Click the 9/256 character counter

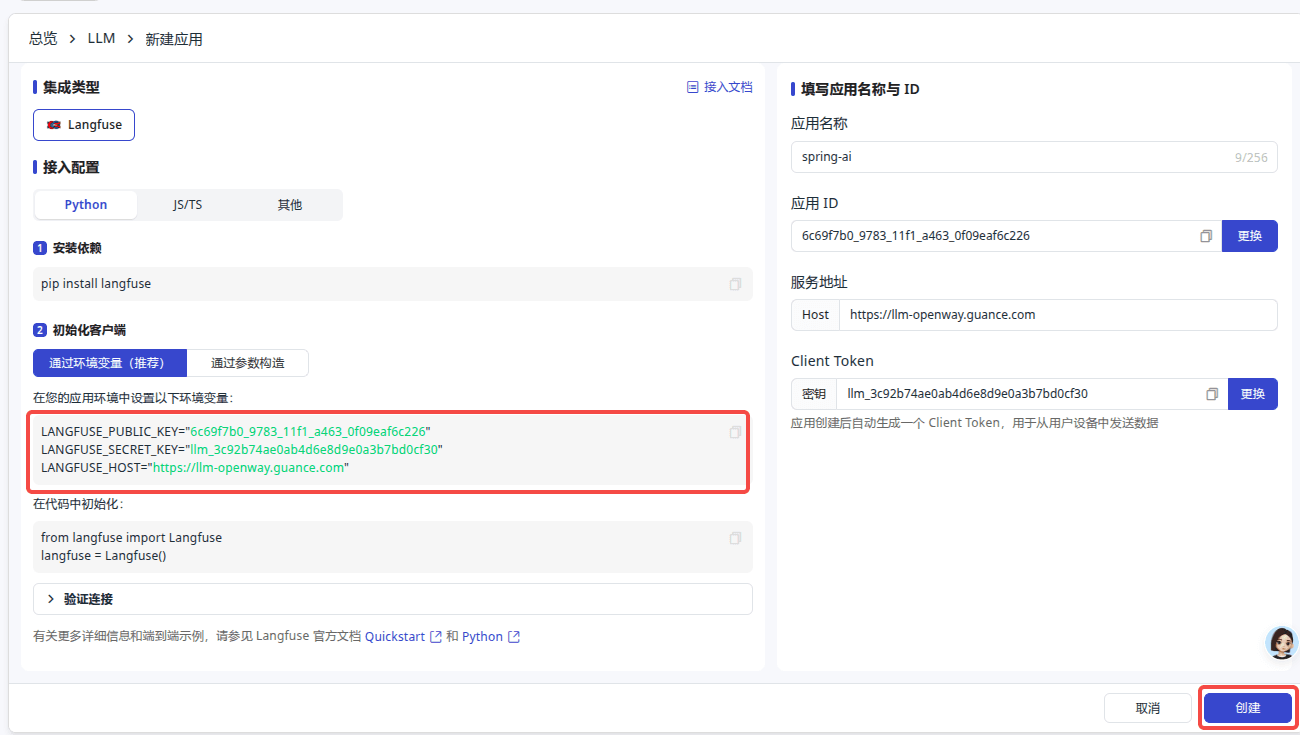coord(1251,158)
